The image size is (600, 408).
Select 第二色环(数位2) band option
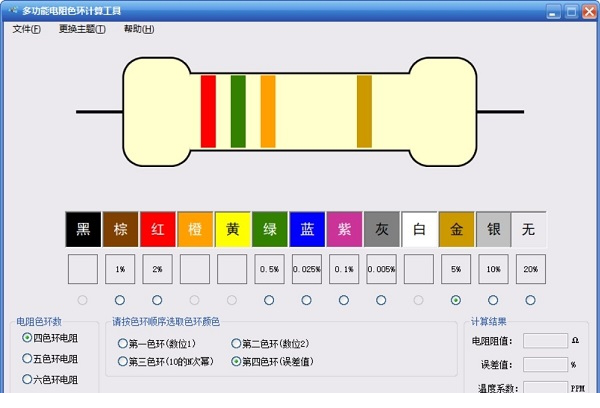pyautogui.click(x=271, y=343)
